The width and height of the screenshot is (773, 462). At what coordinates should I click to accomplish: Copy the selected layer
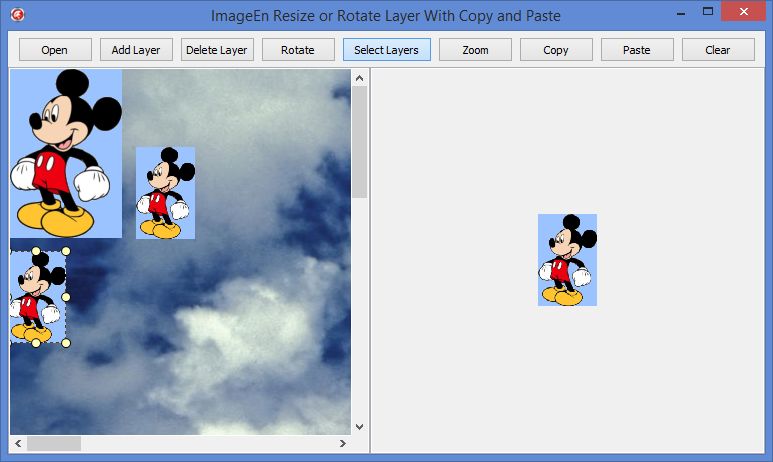(556, 50)
